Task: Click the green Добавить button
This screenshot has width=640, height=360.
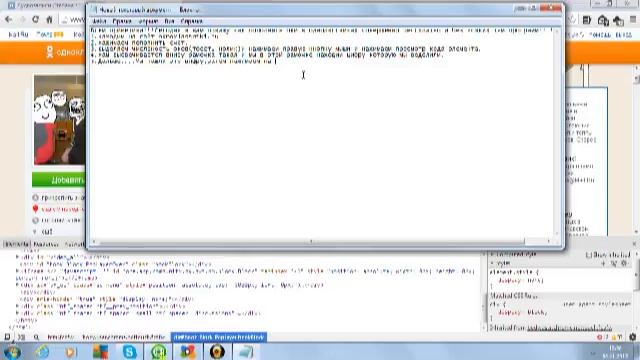Action: (x=58, y=180)
